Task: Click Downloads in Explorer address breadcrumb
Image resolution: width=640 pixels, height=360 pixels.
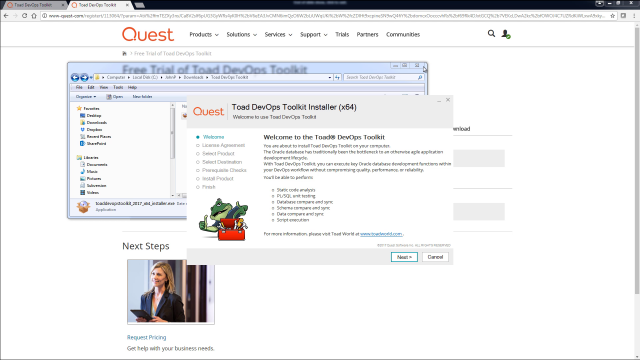Action: point(193,77)
